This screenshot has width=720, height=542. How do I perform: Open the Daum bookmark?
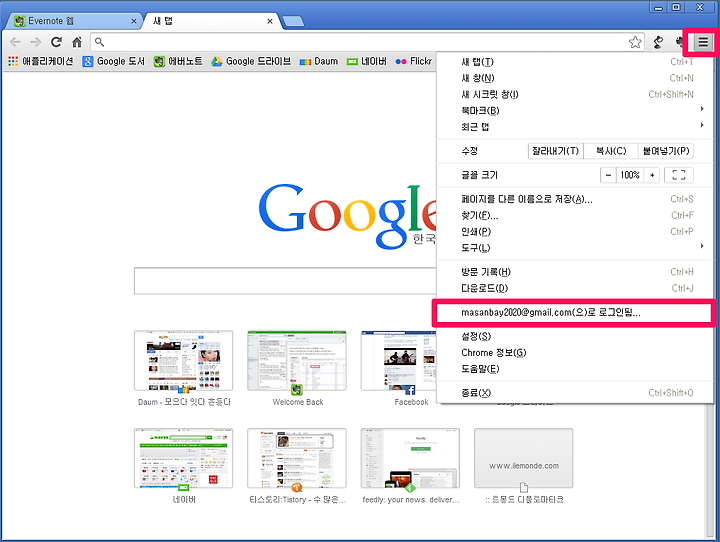pos(319,61)
